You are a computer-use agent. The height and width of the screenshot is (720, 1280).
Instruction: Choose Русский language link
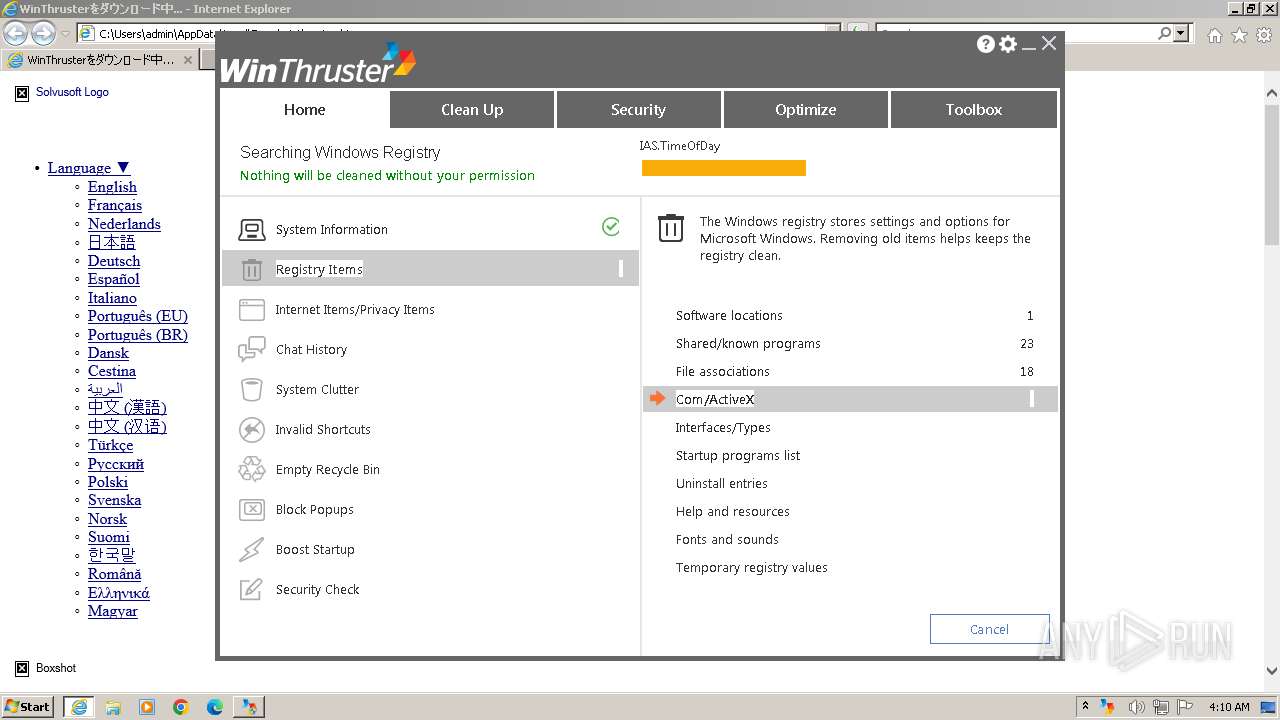[x=116, y=464]
